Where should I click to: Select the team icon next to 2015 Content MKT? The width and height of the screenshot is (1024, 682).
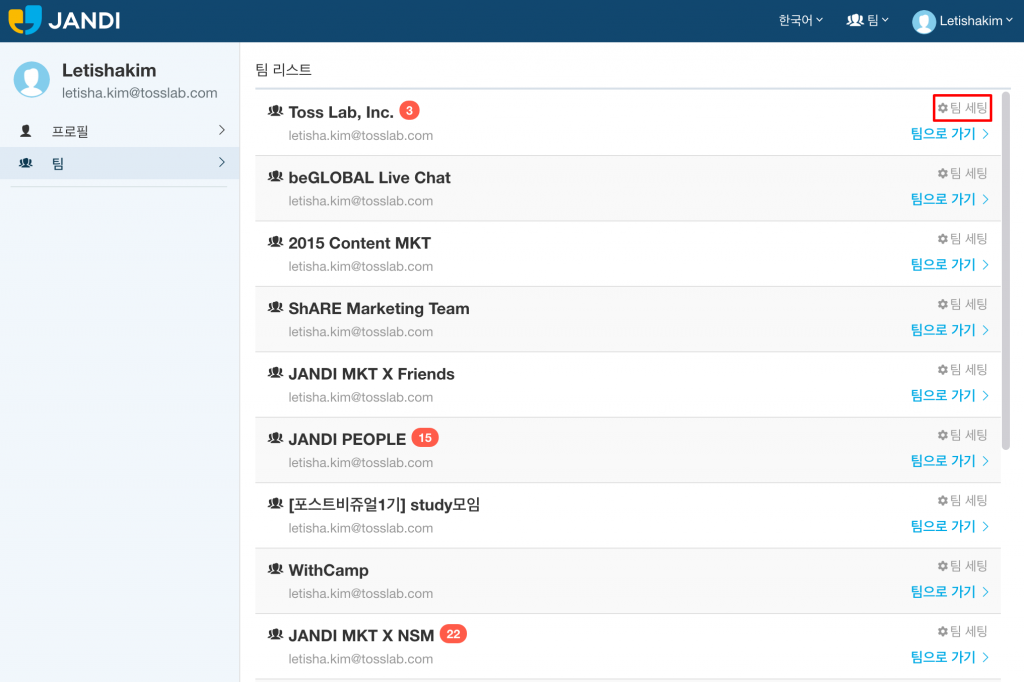click(x=277, y=242)
